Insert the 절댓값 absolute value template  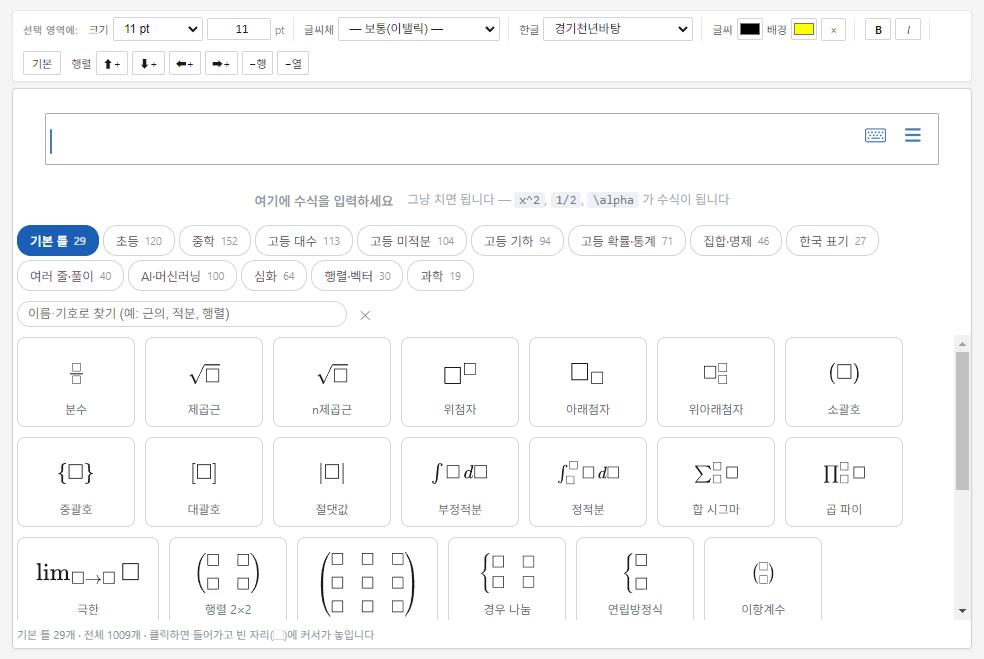332,482
